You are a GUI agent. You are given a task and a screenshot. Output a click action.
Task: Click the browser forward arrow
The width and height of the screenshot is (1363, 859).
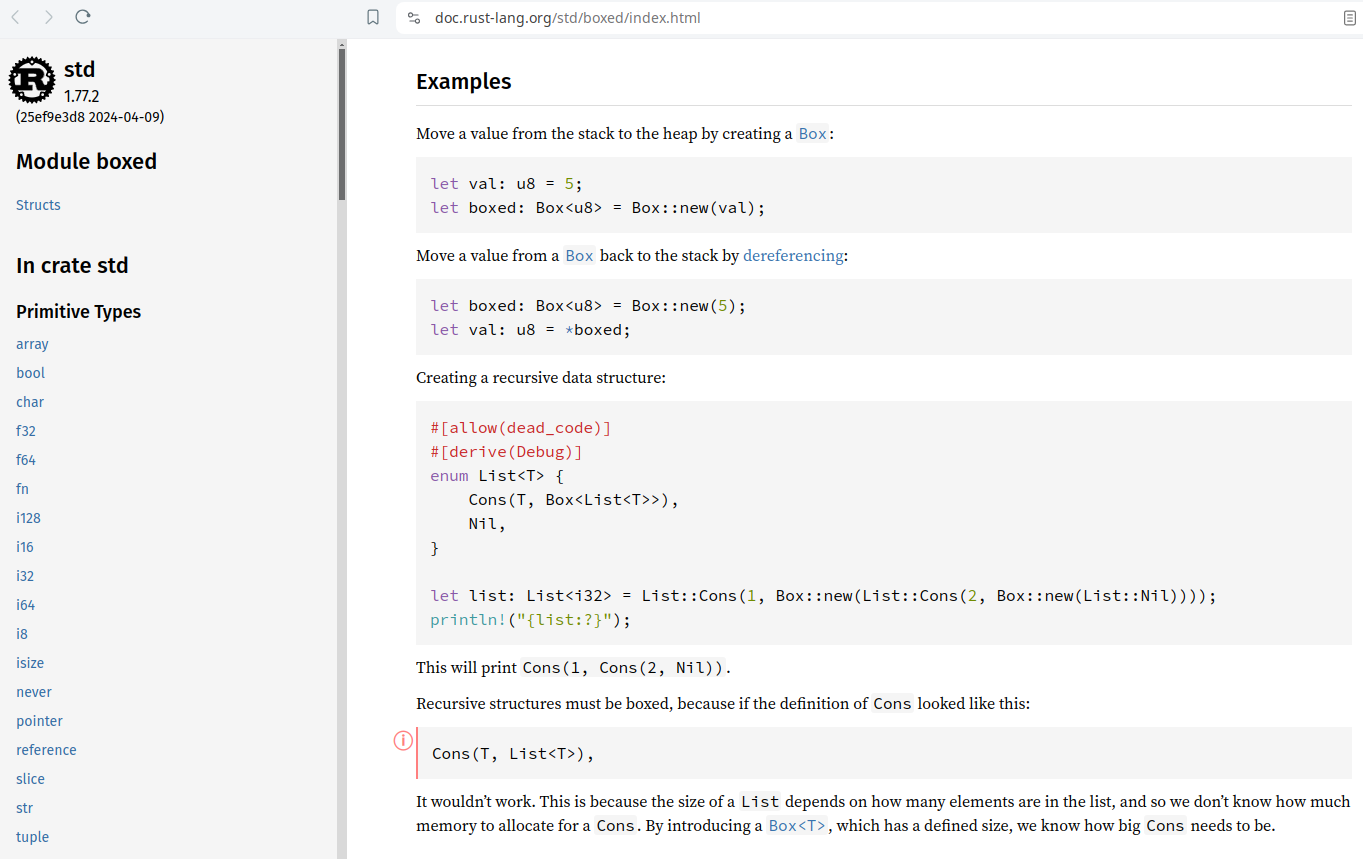click(x=49, y=17)
